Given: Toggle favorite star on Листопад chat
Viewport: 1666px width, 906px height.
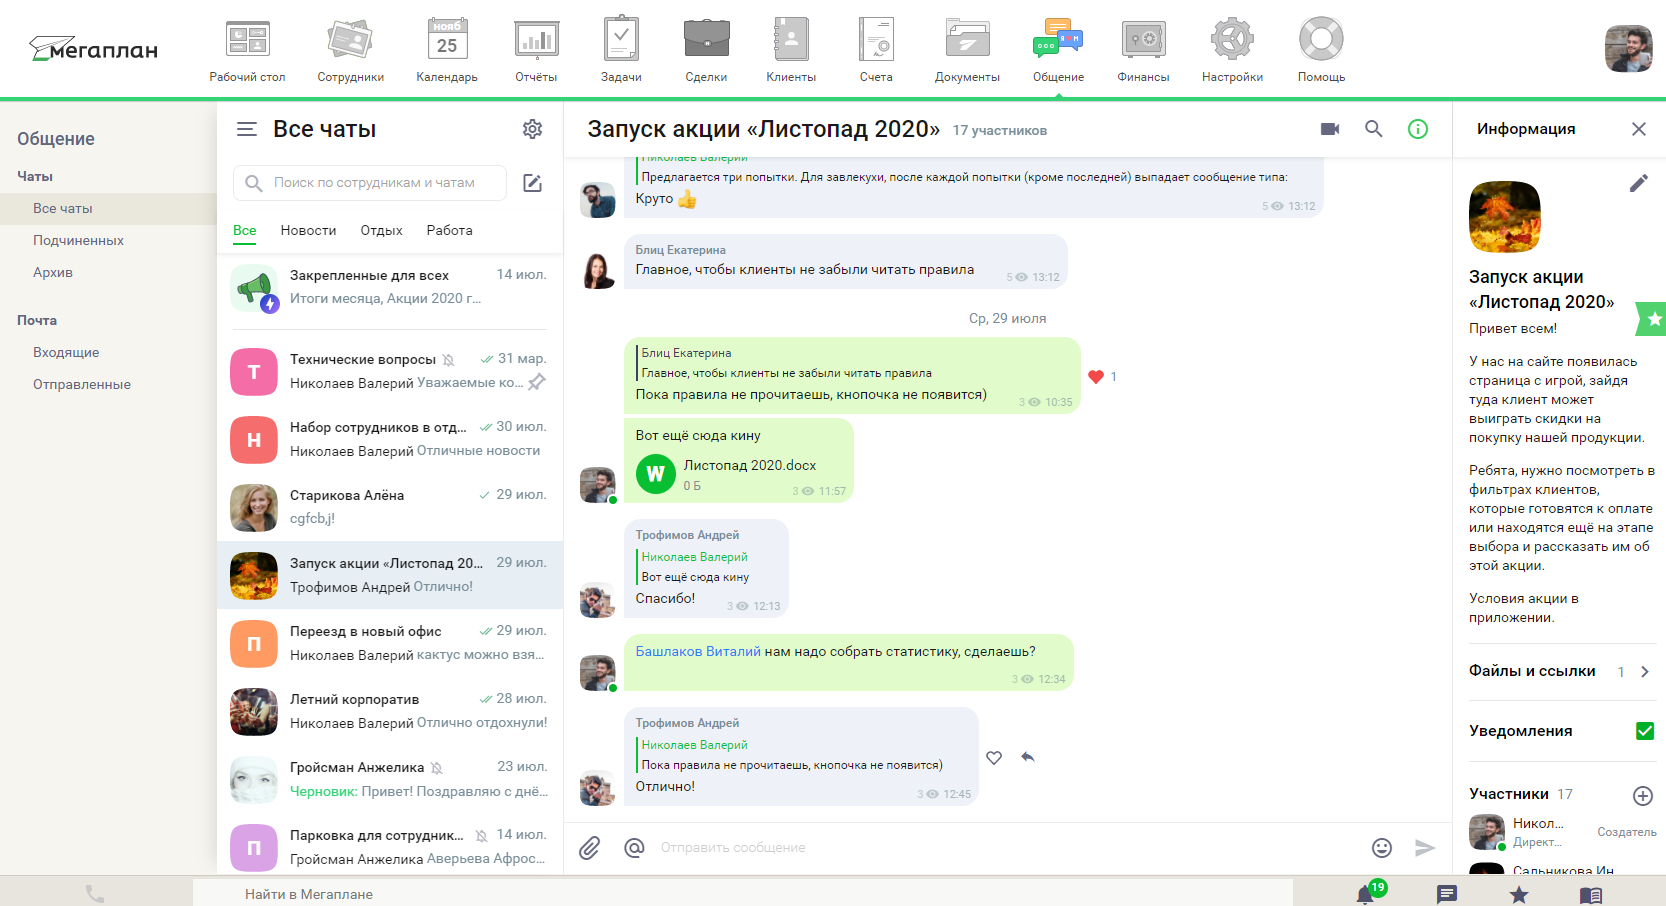Looking at the screenshot, I should (1652, 319).
